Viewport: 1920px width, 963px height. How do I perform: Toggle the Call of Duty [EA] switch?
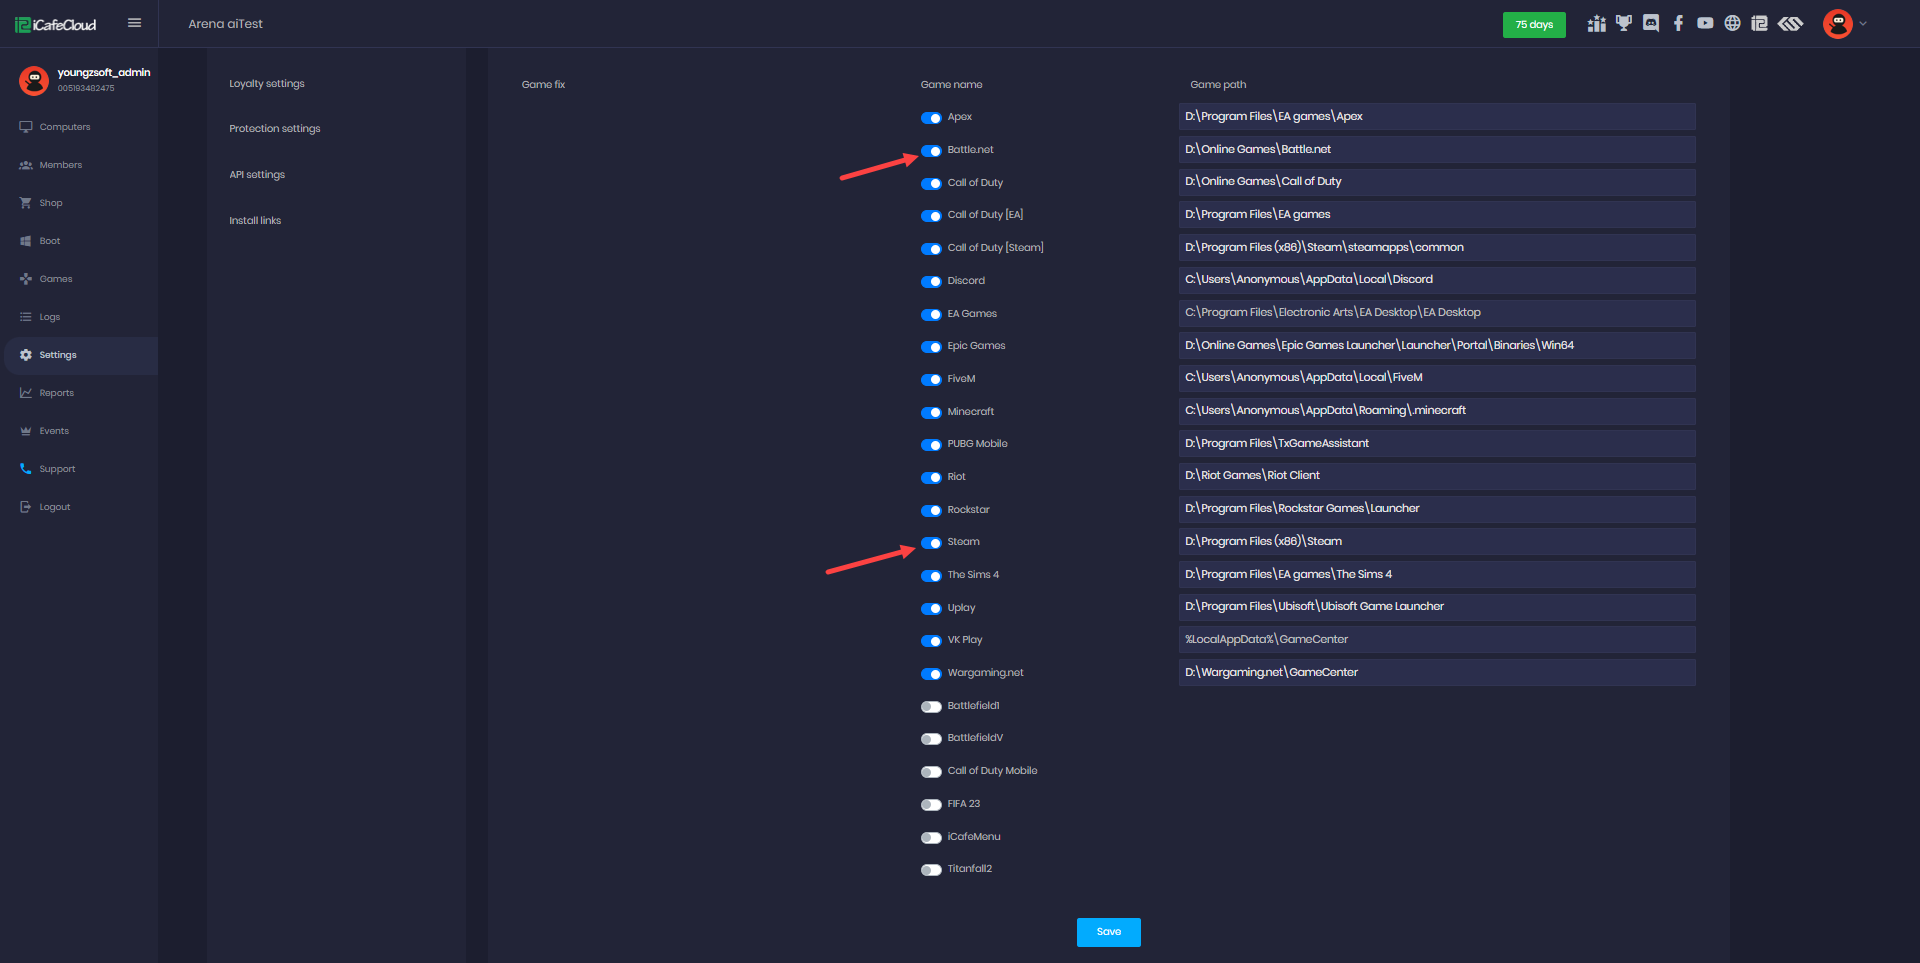(931, 216)
